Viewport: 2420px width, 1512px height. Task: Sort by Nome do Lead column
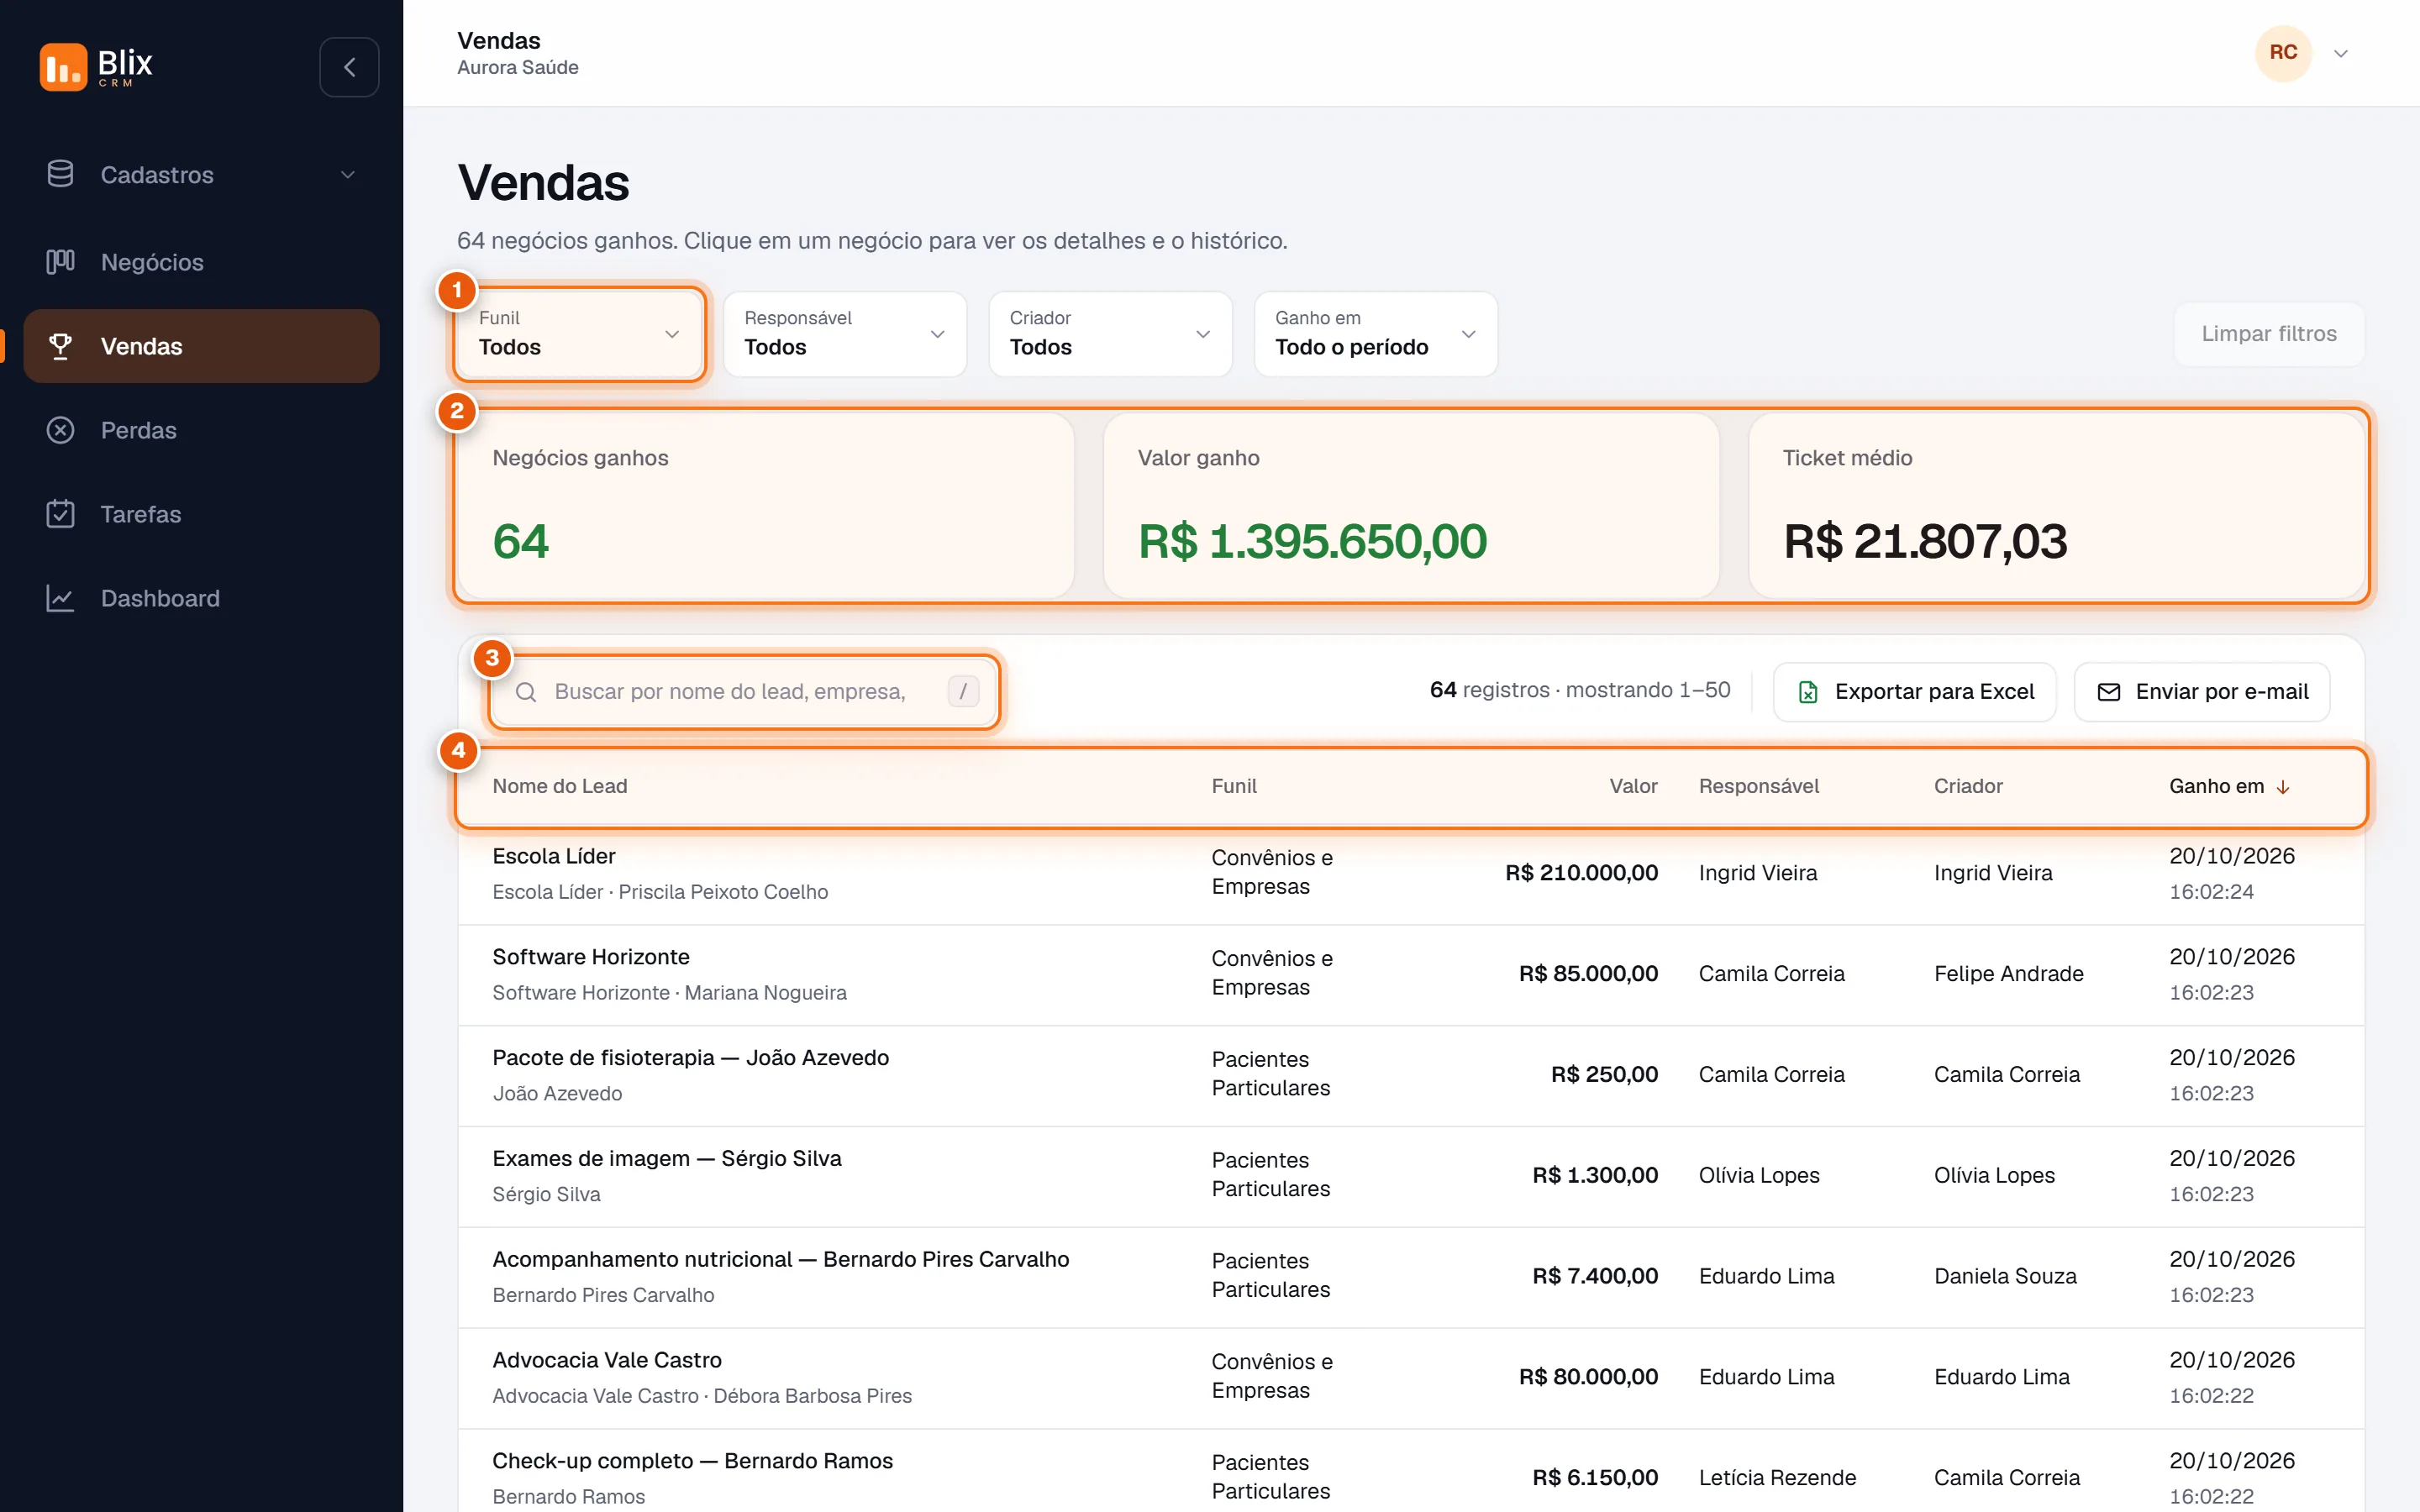560,786
